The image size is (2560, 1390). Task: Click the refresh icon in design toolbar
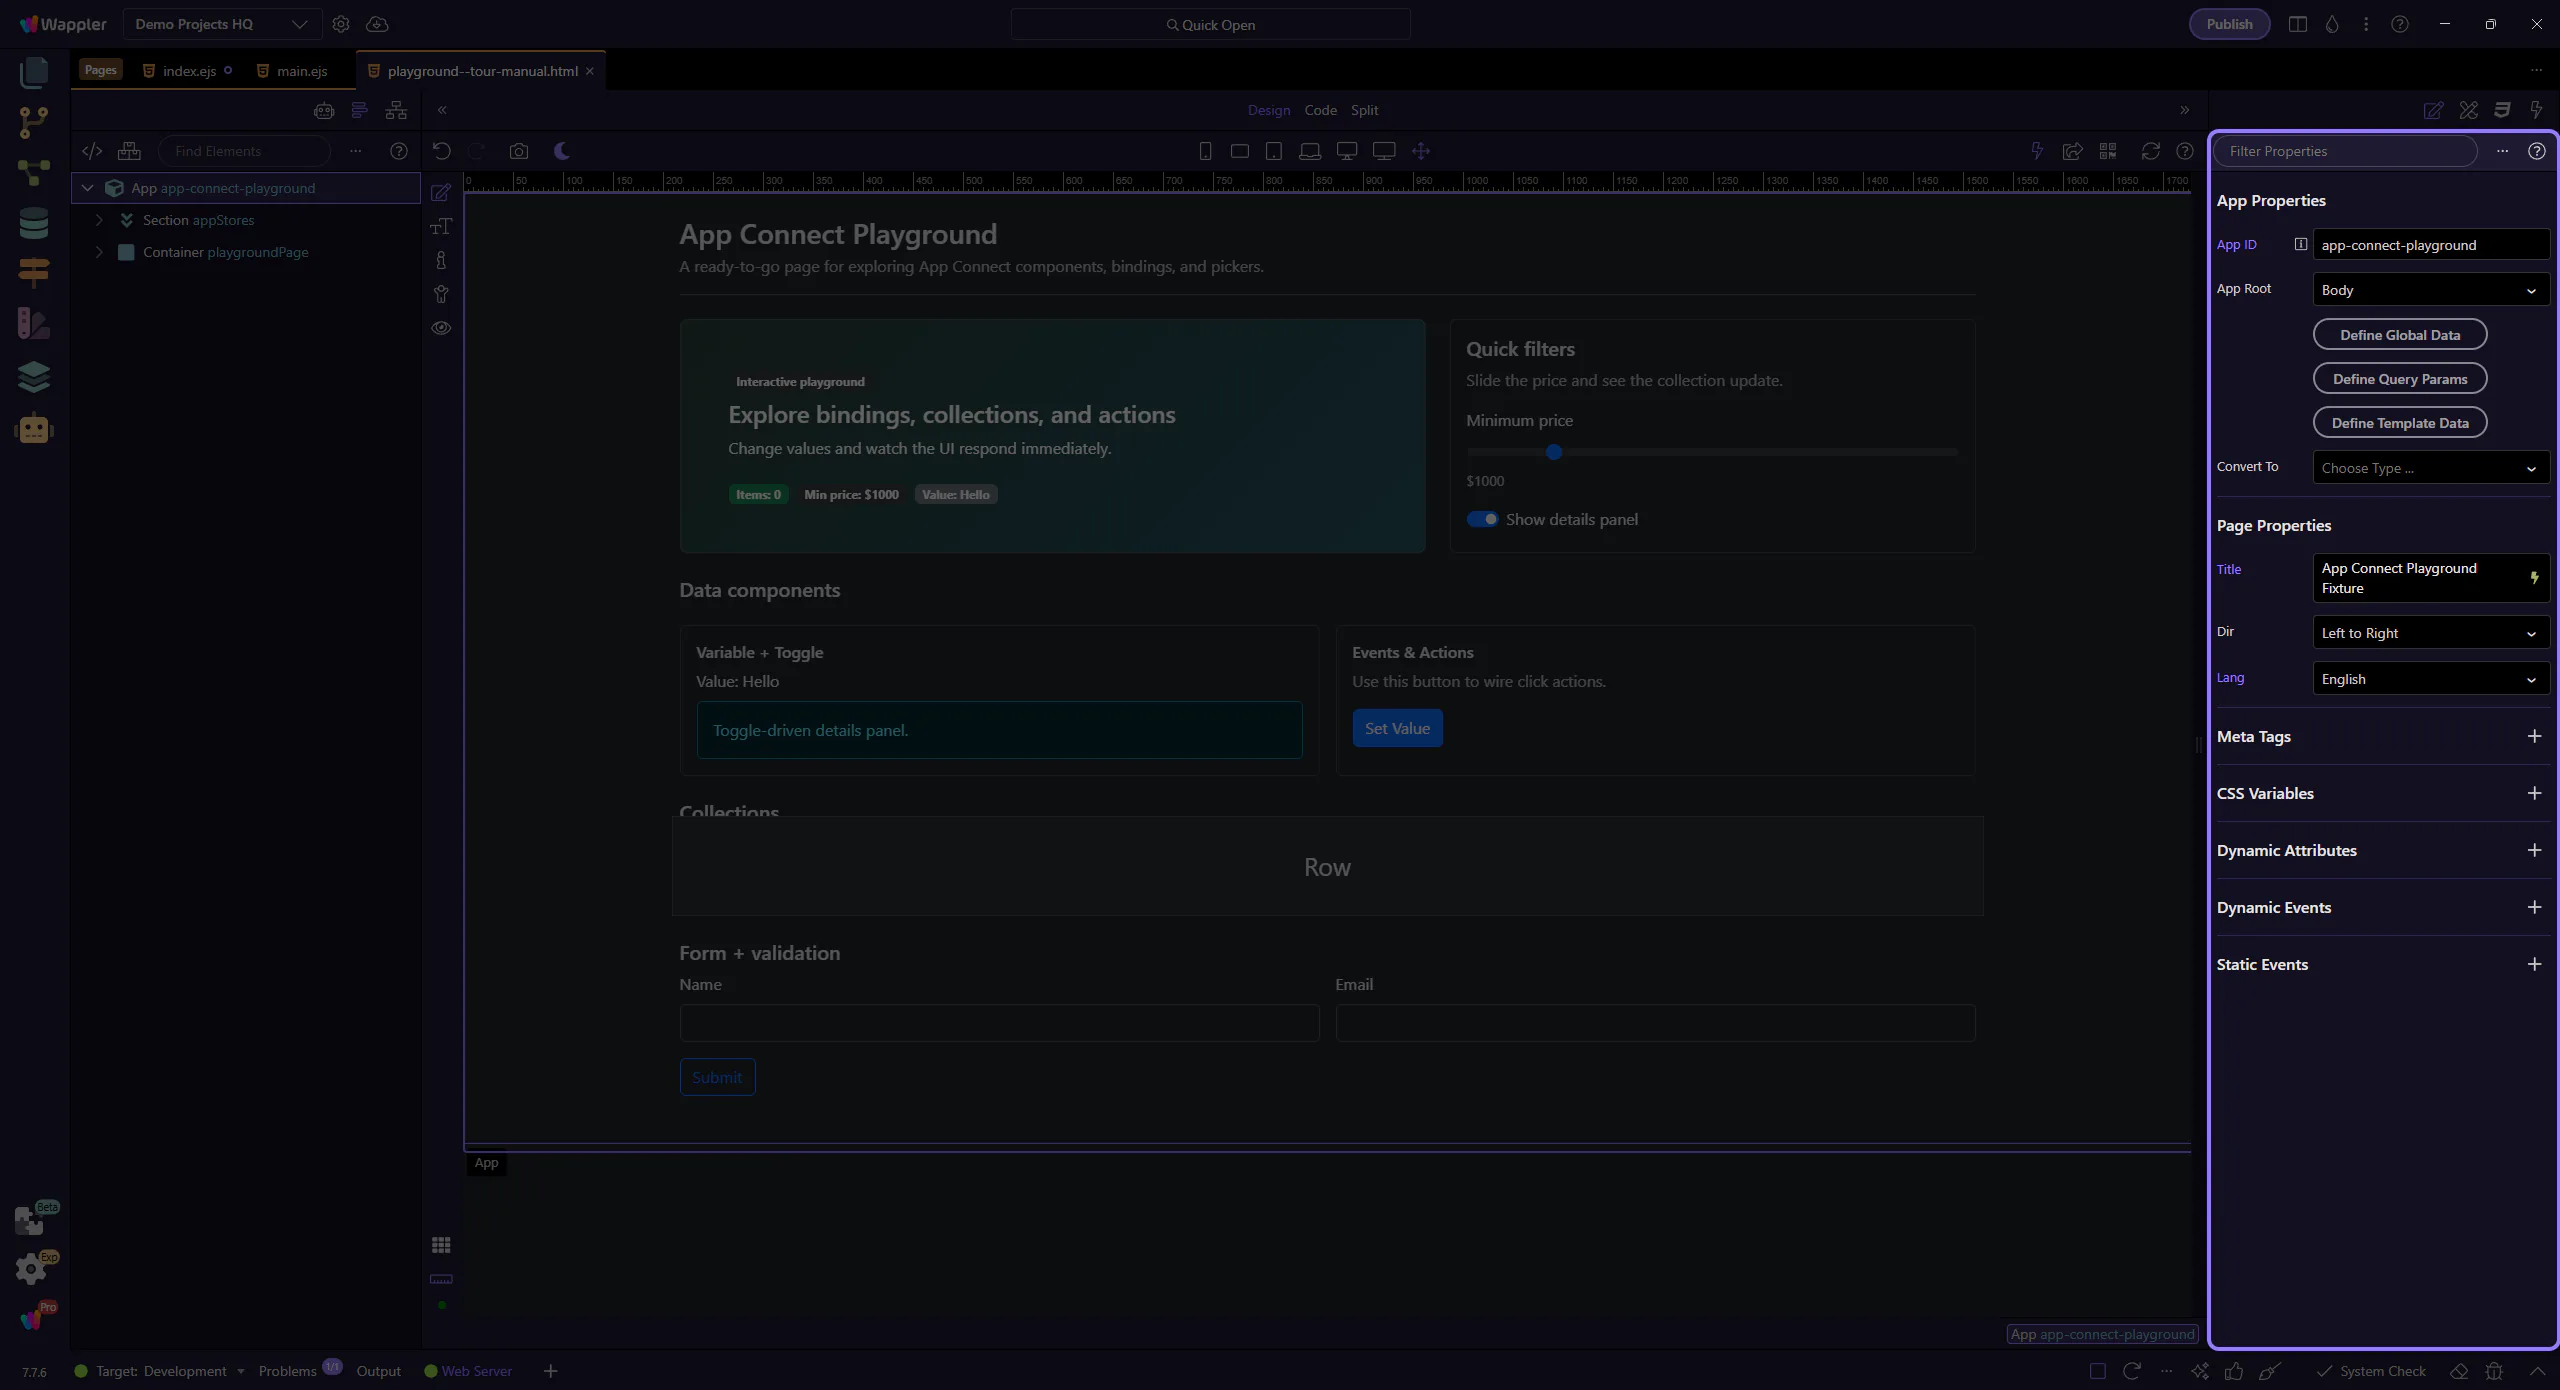[x=2150, y=151]
